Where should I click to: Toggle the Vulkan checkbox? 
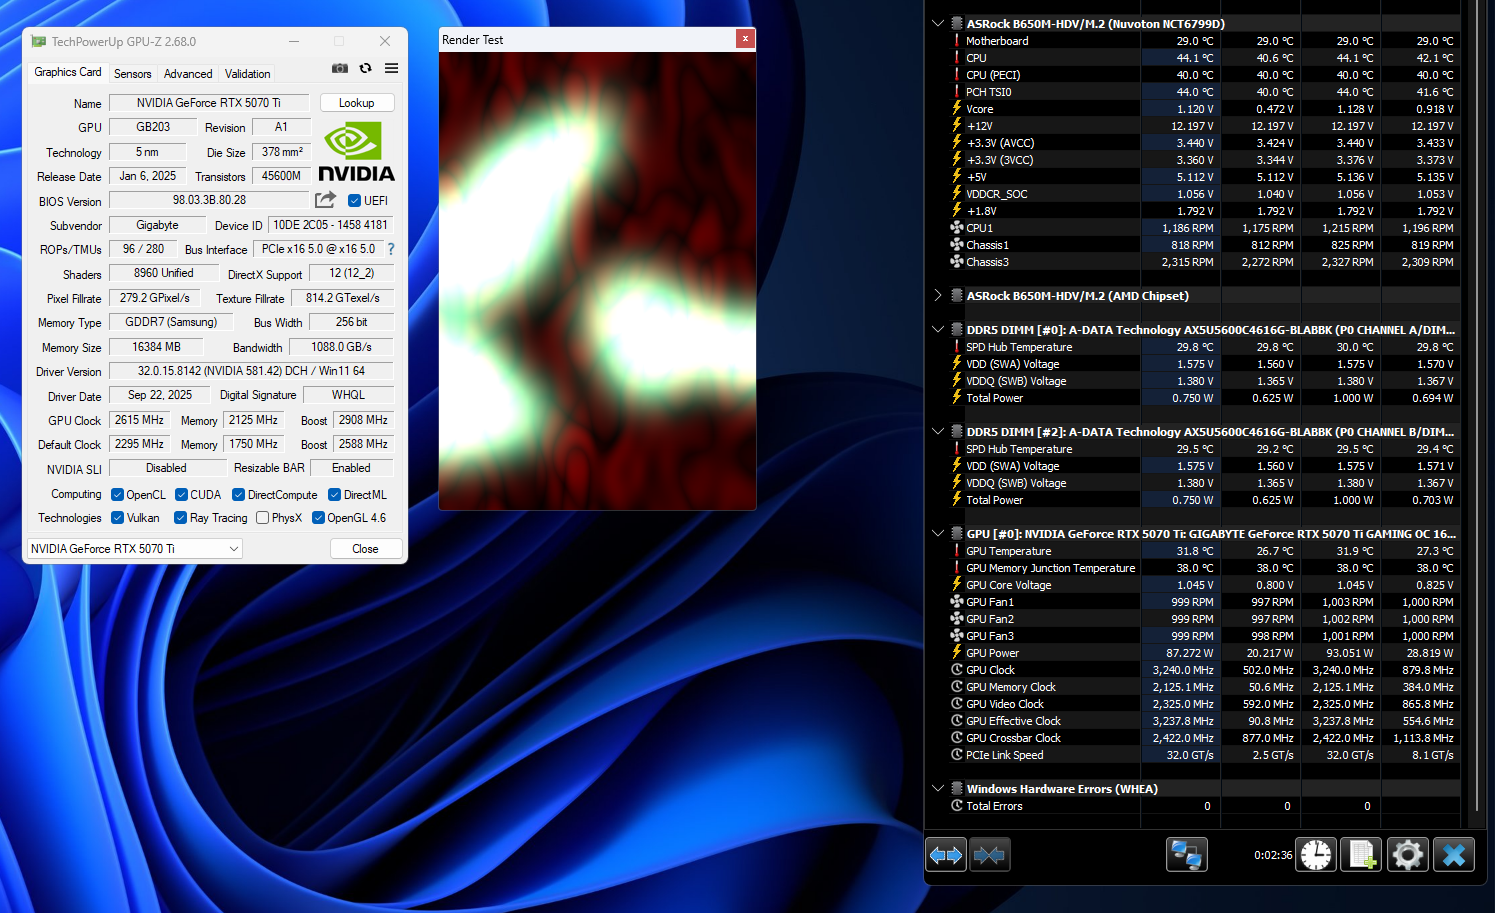click(117, 518)
